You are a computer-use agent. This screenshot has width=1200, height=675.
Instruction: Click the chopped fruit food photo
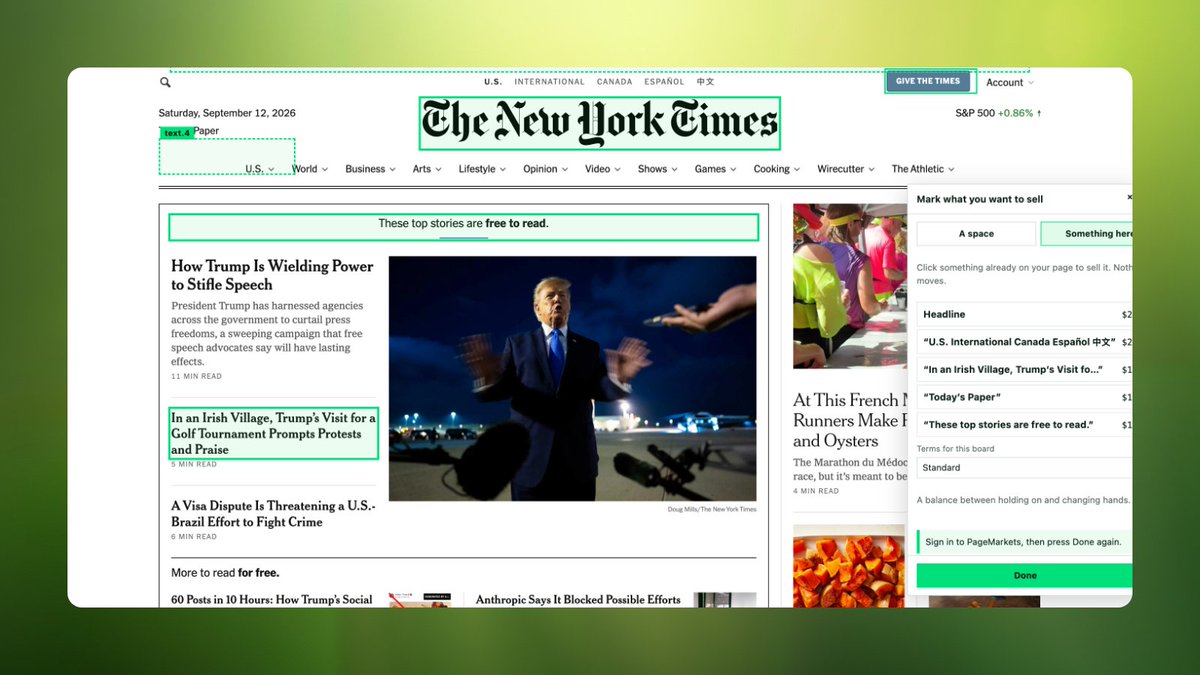(850, 565)
